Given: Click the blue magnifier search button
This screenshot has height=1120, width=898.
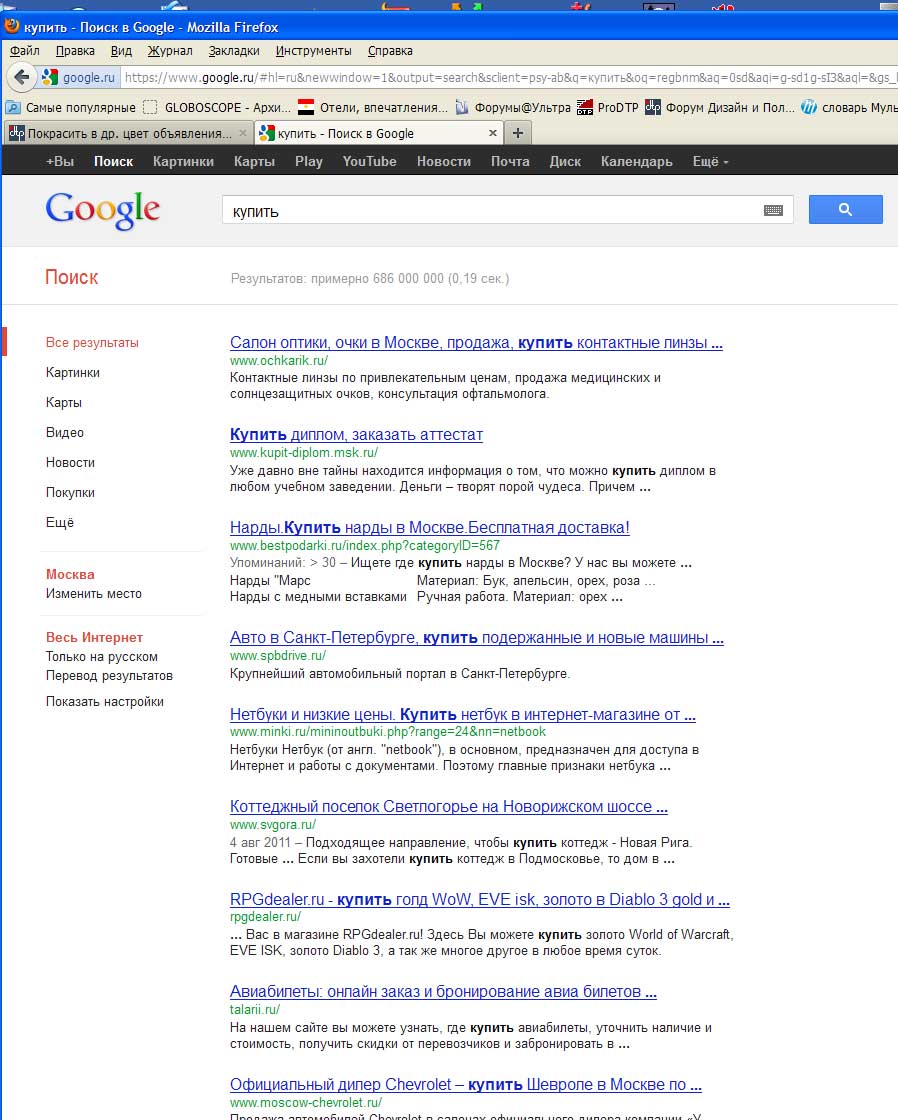Looking at the screenshot, I should click(845, 209).
